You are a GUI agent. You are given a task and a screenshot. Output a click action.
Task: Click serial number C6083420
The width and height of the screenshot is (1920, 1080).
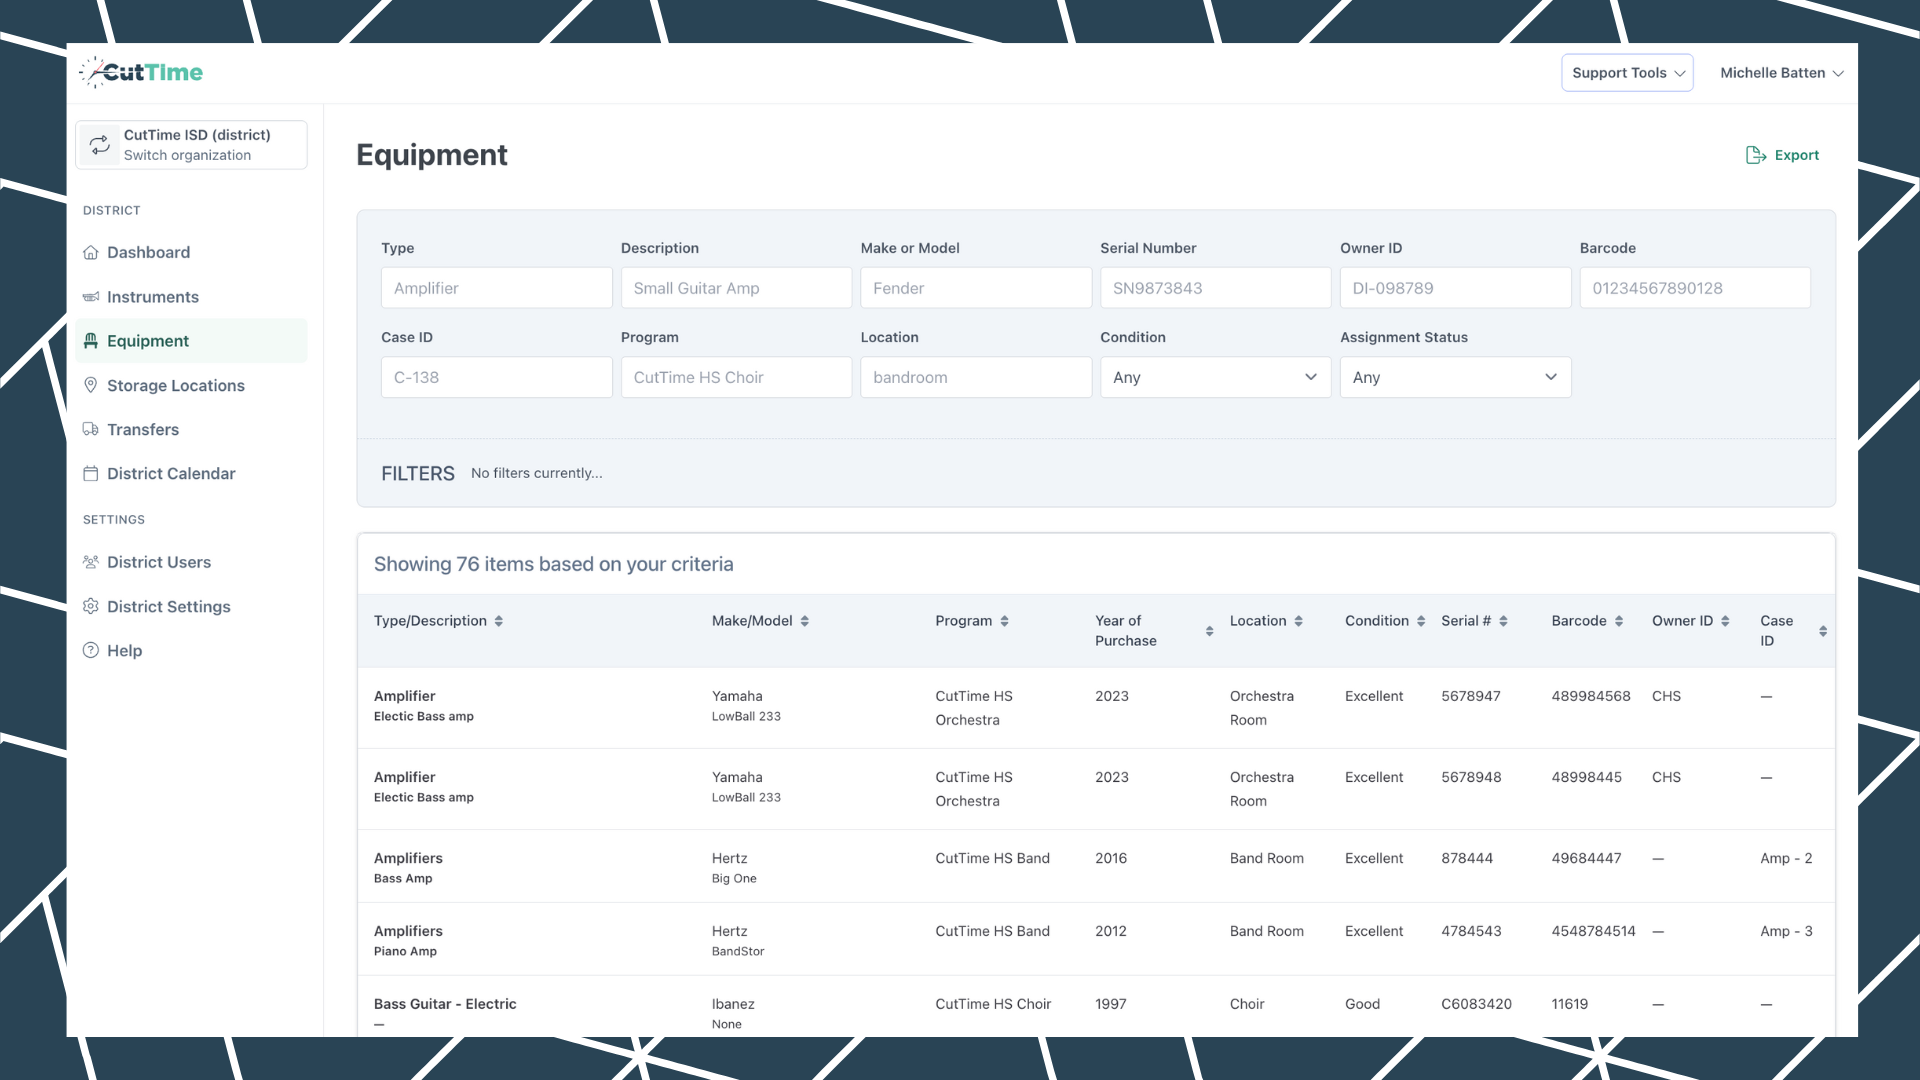click(1476, 1004)
